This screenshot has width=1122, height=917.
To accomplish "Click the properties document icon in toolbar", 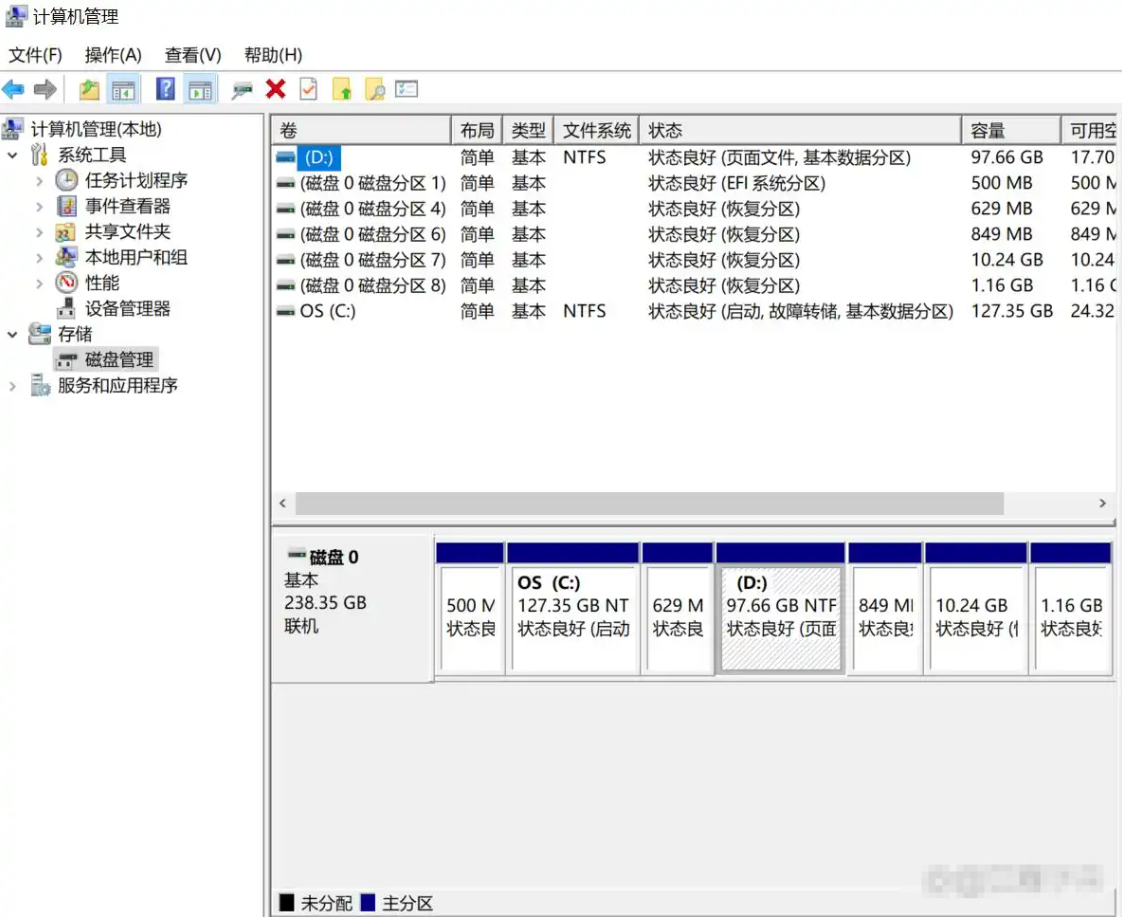I will pyautogui.click(x=308, y=89).
